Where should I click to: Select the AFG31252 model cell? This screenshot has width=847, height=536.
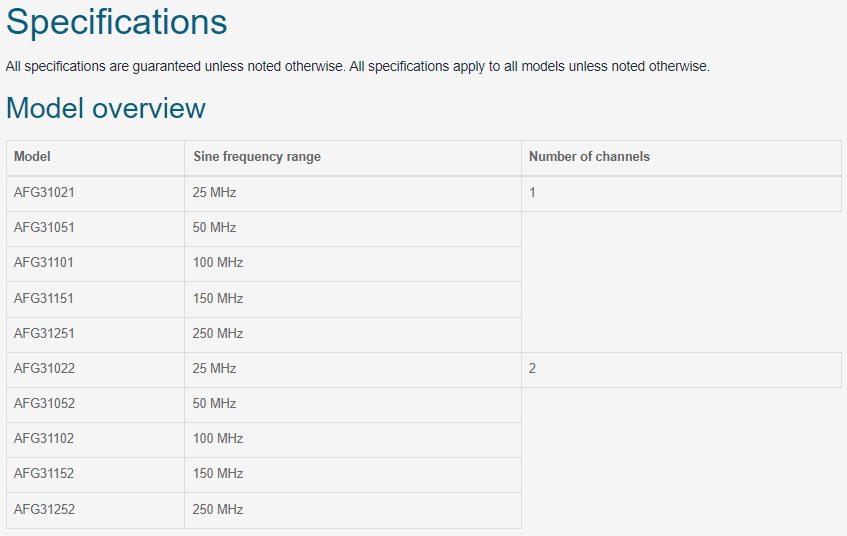[96, 510]
